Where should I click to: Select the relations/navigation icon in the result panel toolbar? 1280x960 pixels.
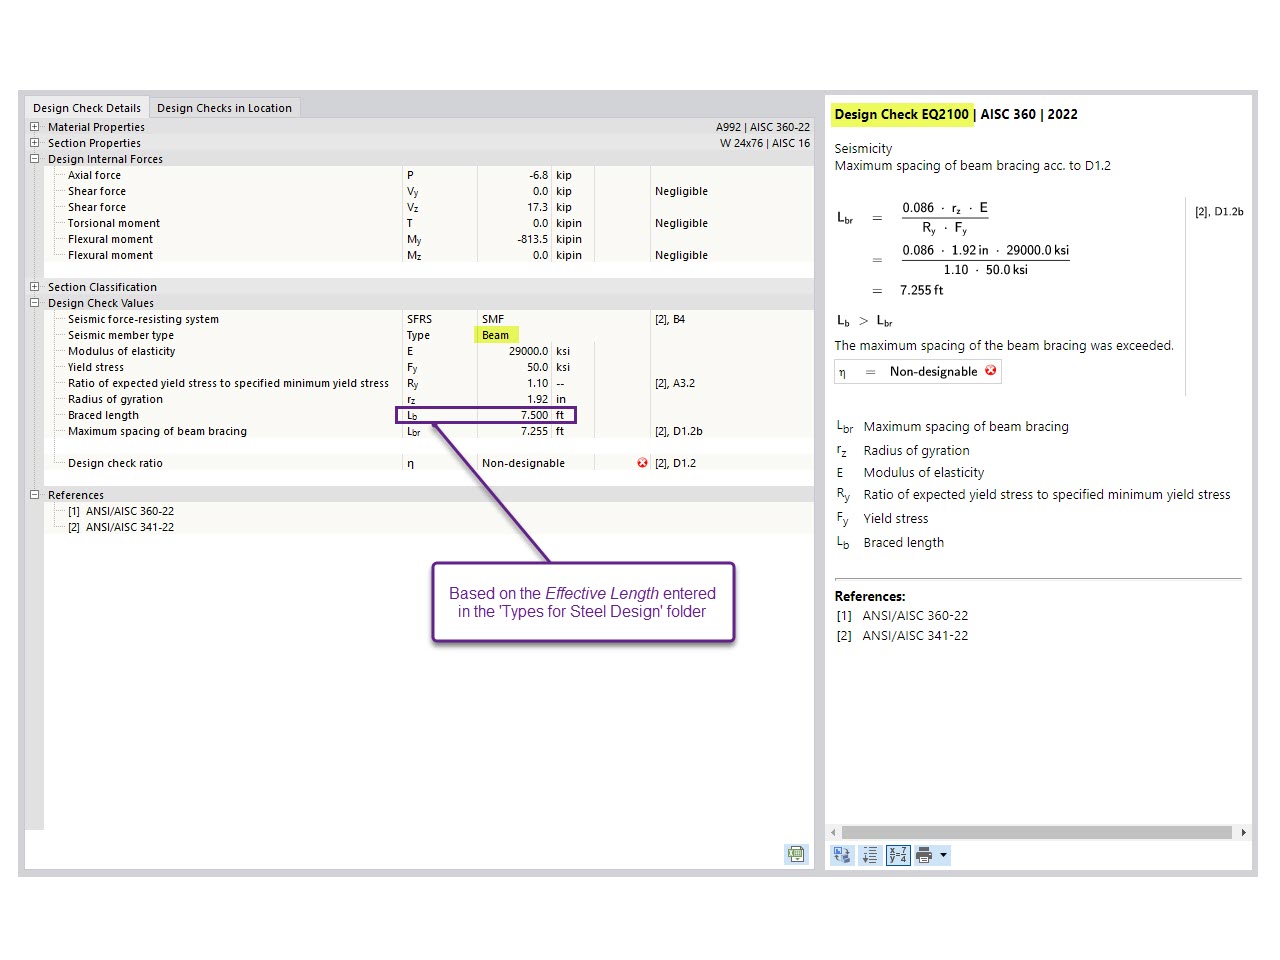pyautogui.click(x=842, y=854)
